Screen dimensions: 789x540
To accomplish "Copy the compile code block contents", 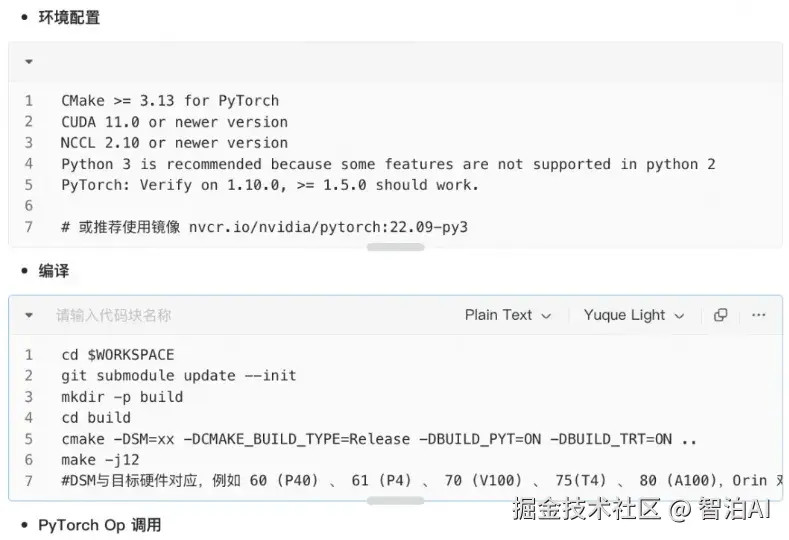I will click(x=720, y=315).
